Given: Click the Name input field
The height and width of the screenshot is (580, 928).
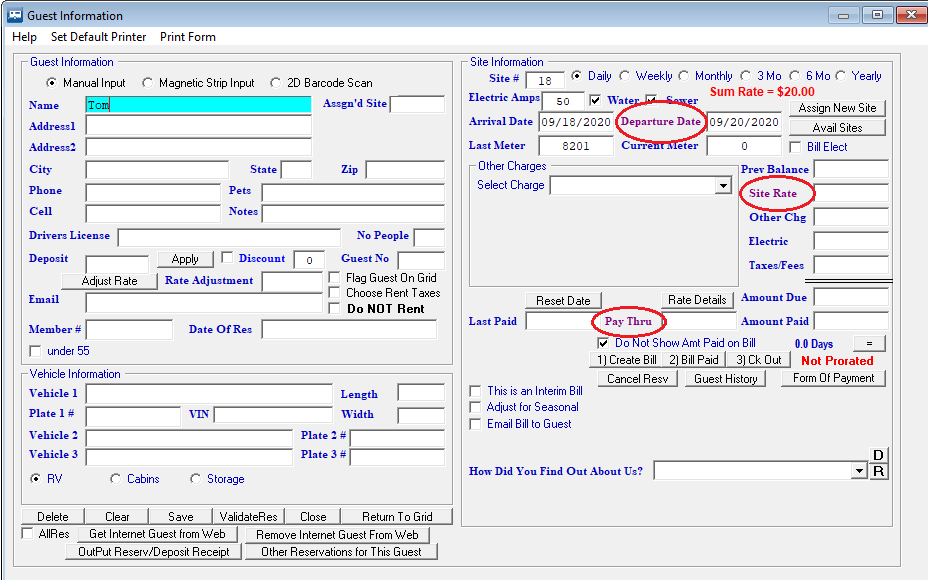Looking at the screenshot, I should click(x=198, y=105).
